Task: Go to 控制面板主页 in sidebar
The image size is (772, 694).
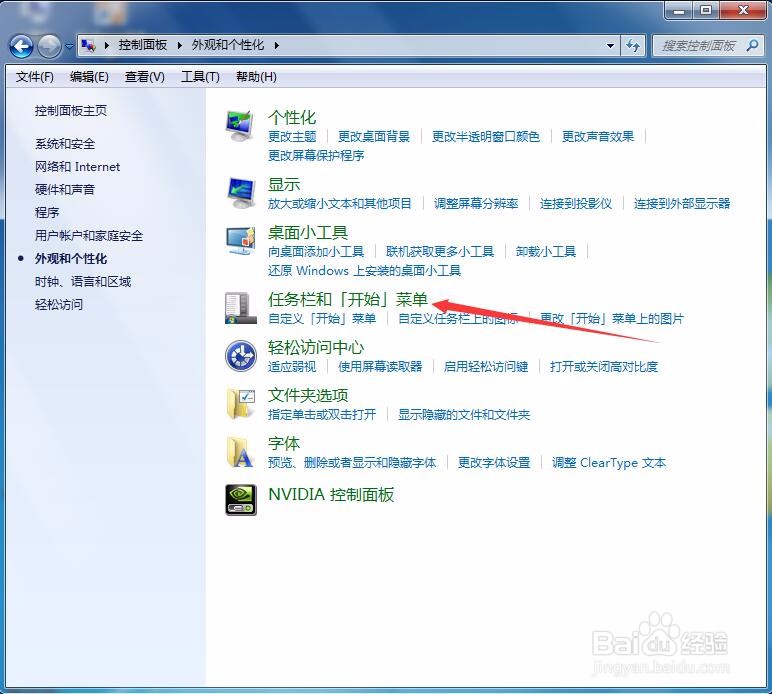Action: click(x=71, y=111)
